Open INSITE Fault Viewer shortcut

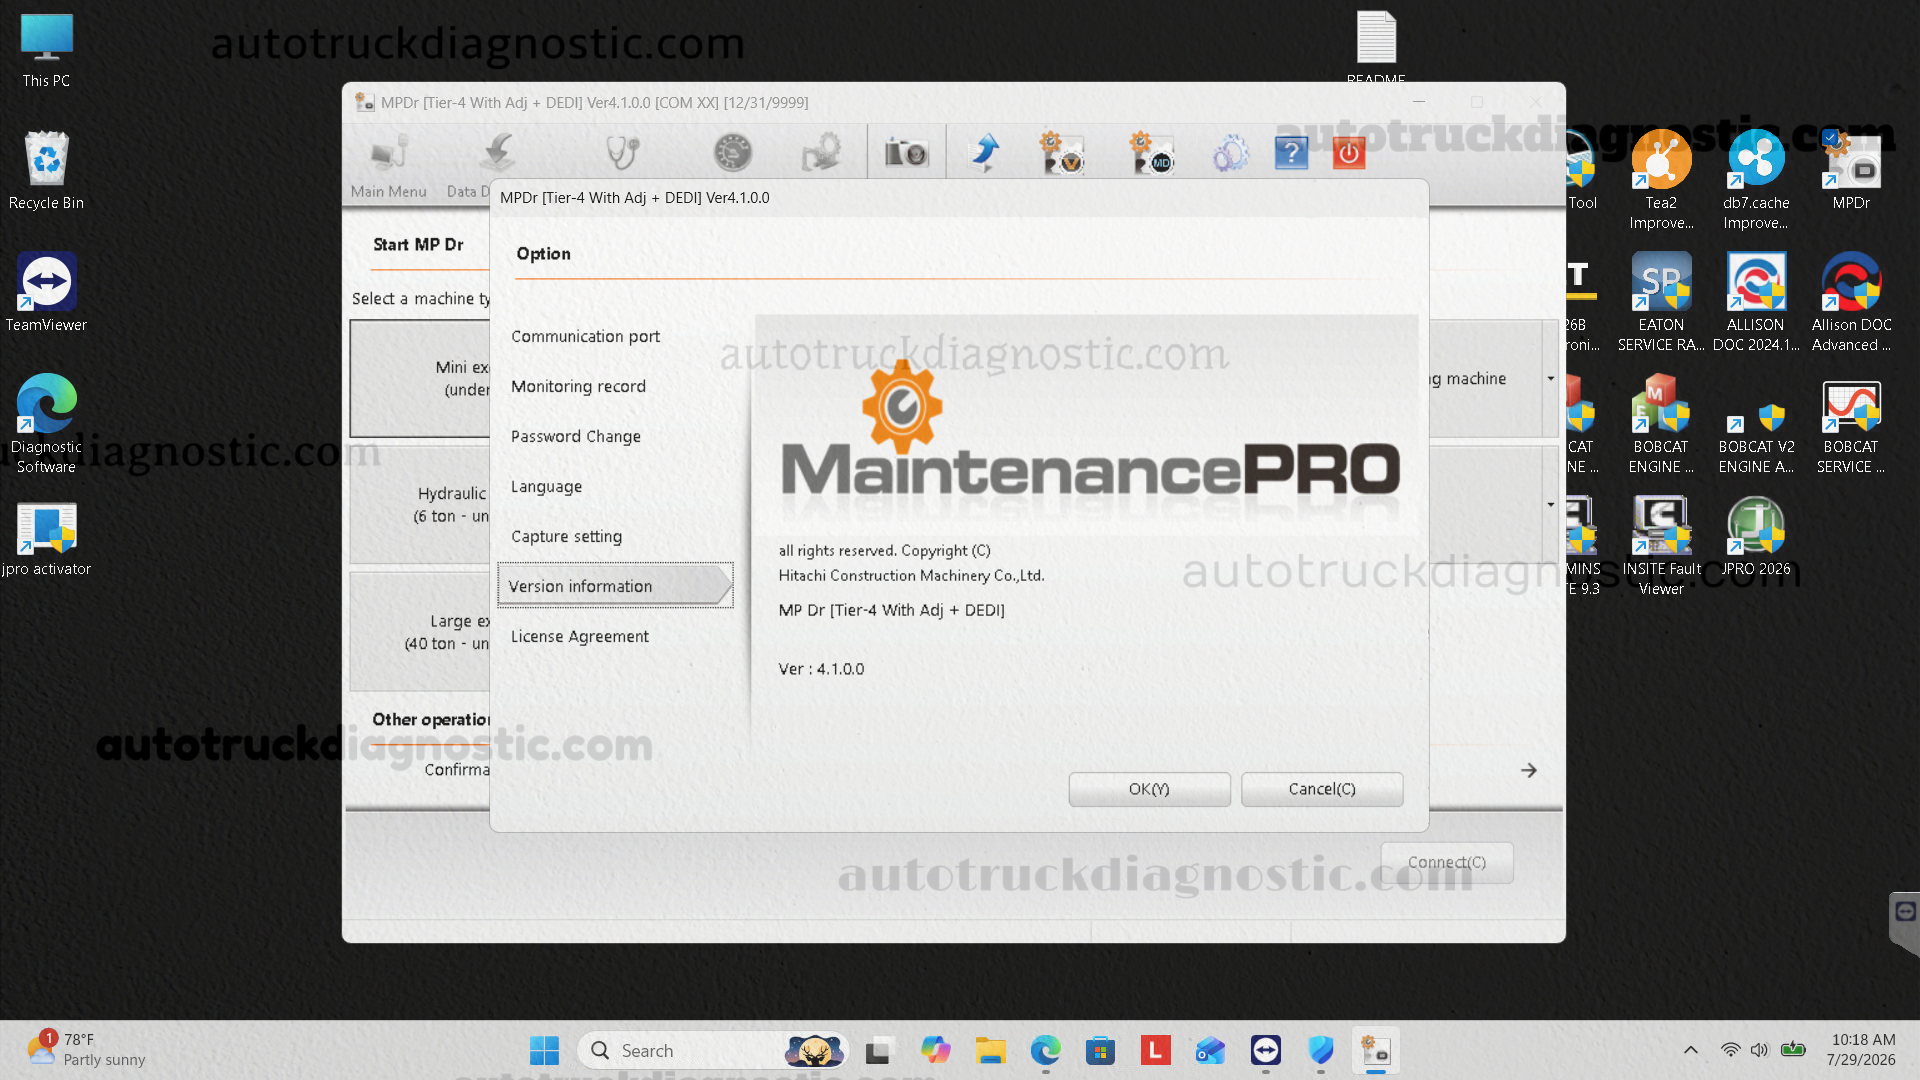point(1661,547)
